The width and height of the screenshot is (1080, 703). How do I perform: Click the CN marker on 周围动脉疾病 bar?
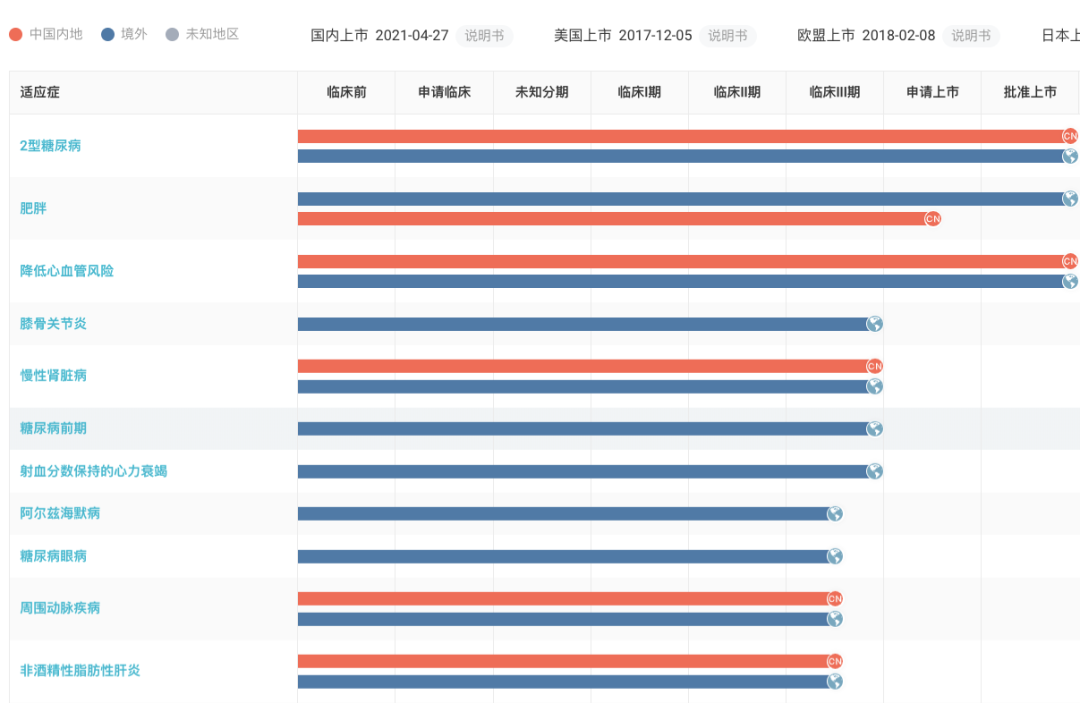(834, 599)
